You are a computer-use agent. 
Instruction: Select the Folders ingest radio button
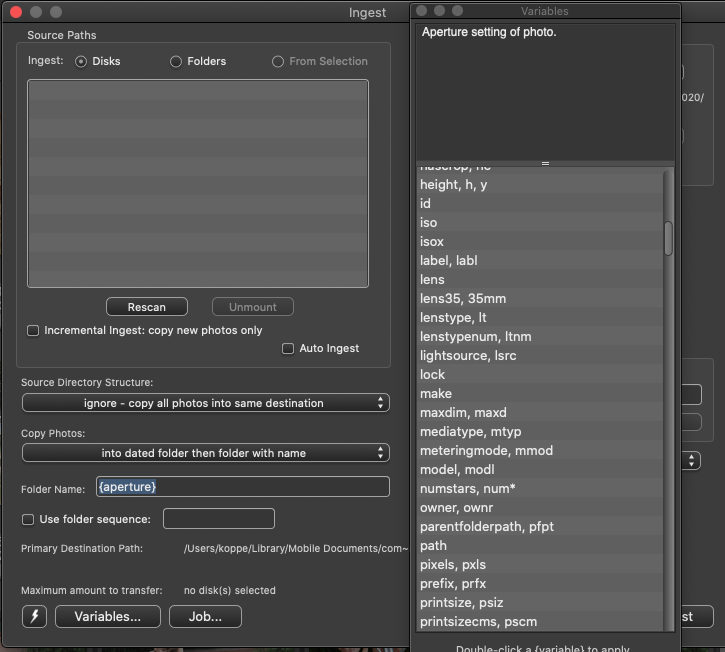click(176, 61)
